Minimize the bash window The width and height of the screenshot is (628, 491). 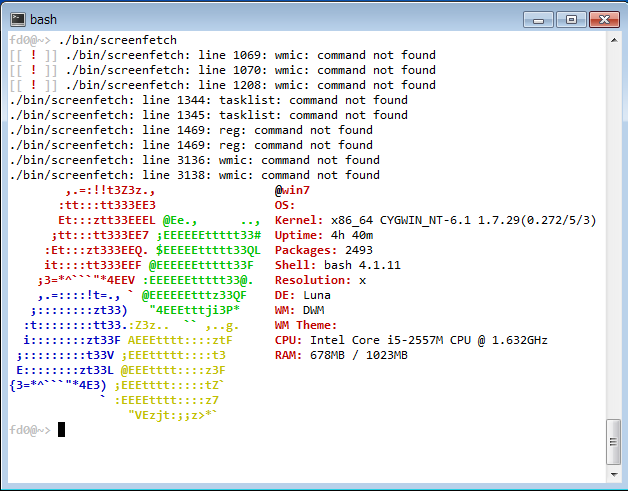[x=539, y=20]
